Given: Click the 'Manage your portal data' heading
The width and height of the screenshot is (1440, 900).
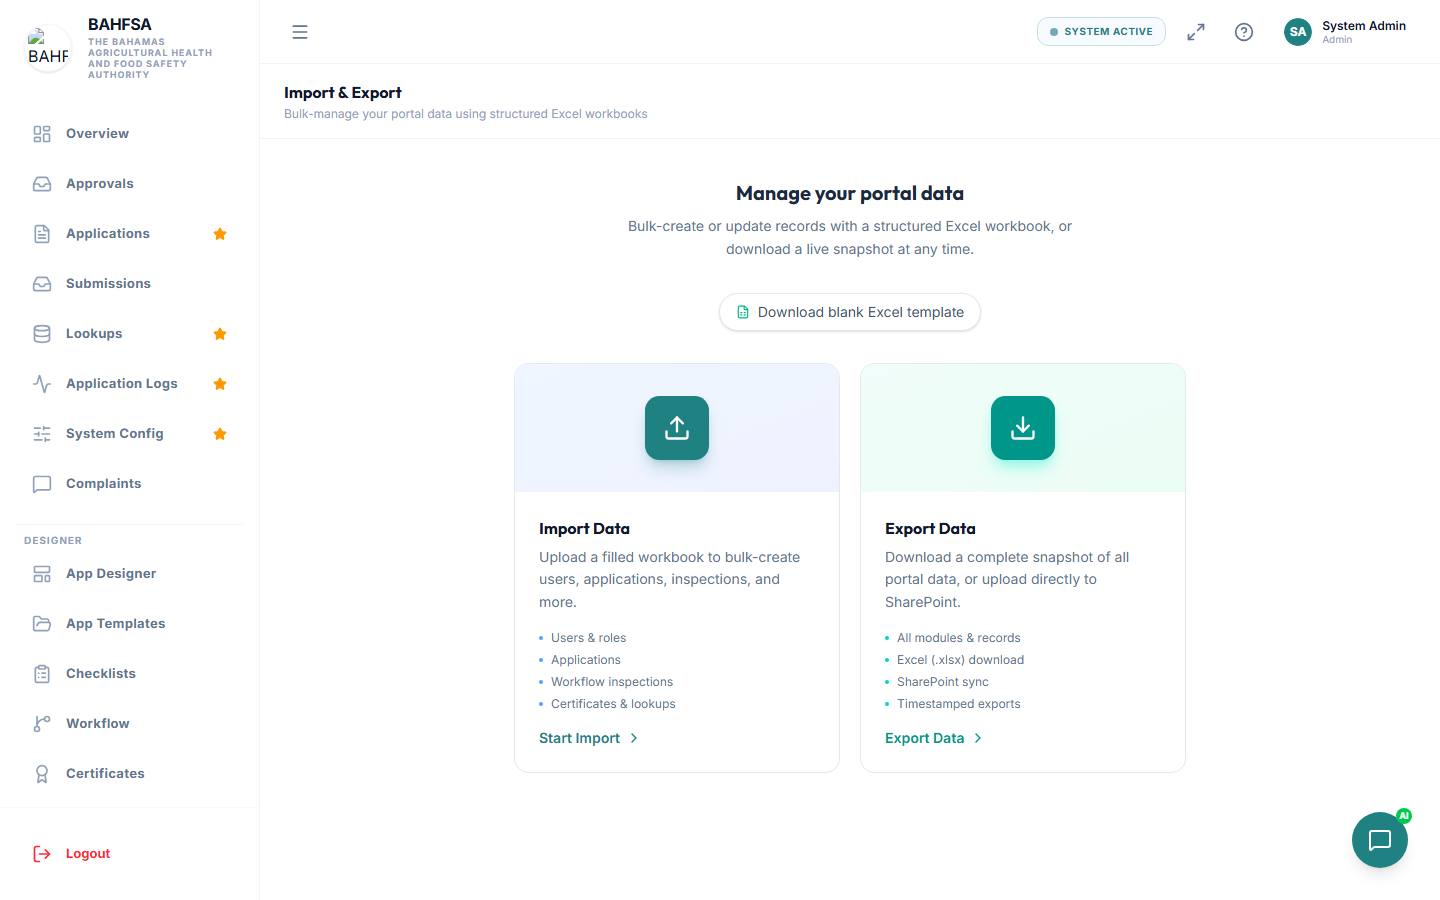Looking at the screenshot, I should click(x=850, y=193).
